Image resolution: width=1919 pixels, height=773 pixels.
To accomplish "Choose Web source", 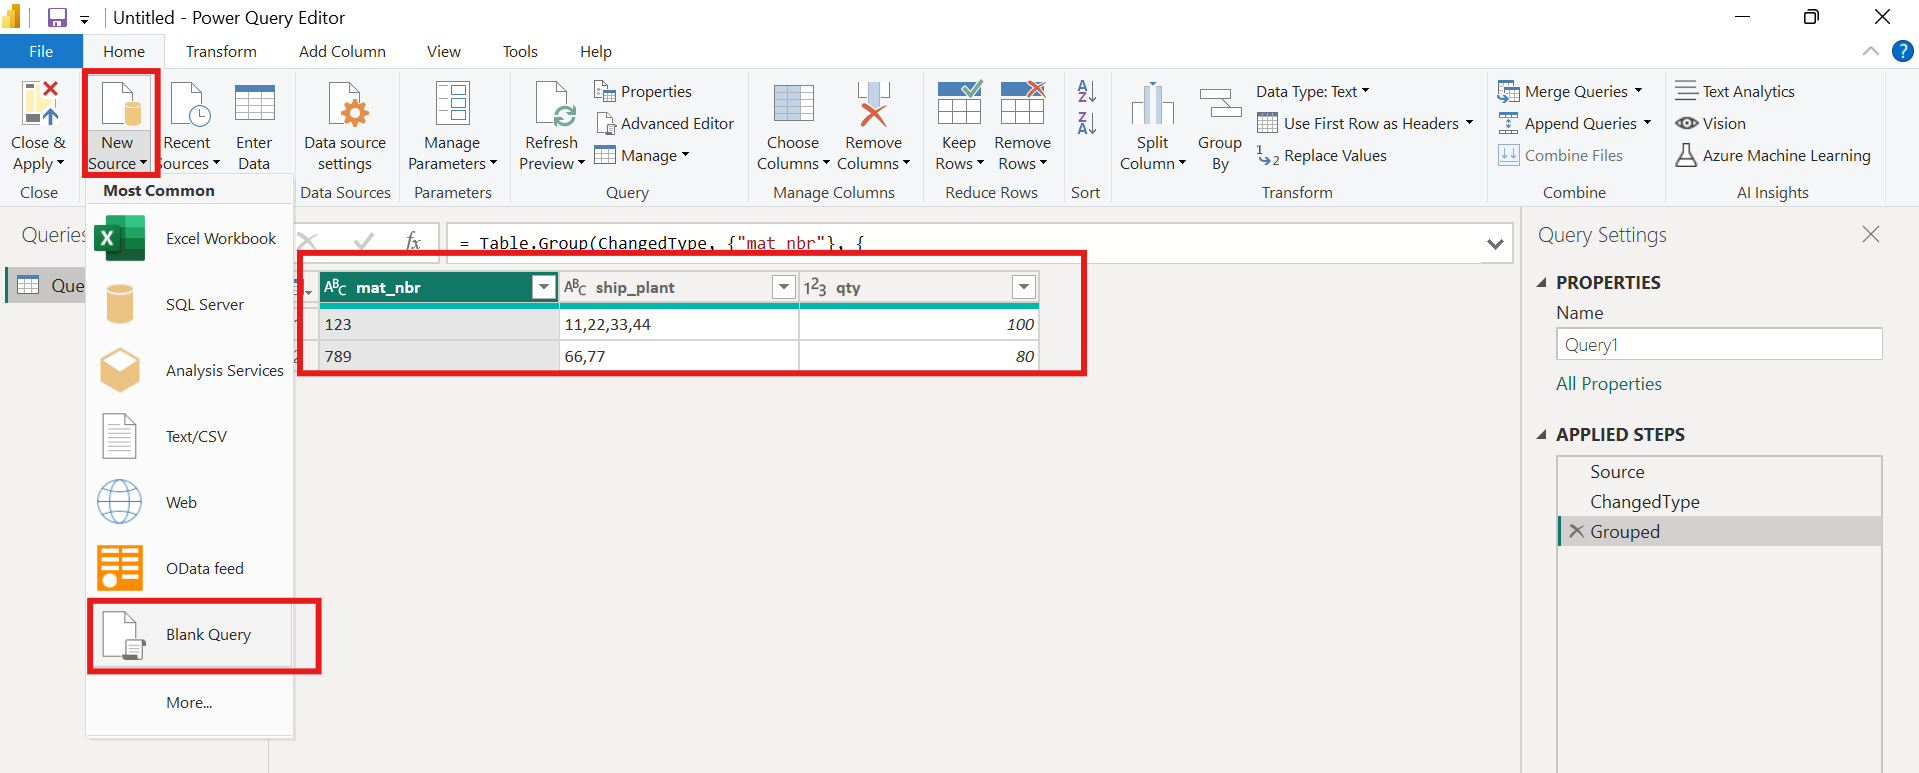I will click(190, 503).
